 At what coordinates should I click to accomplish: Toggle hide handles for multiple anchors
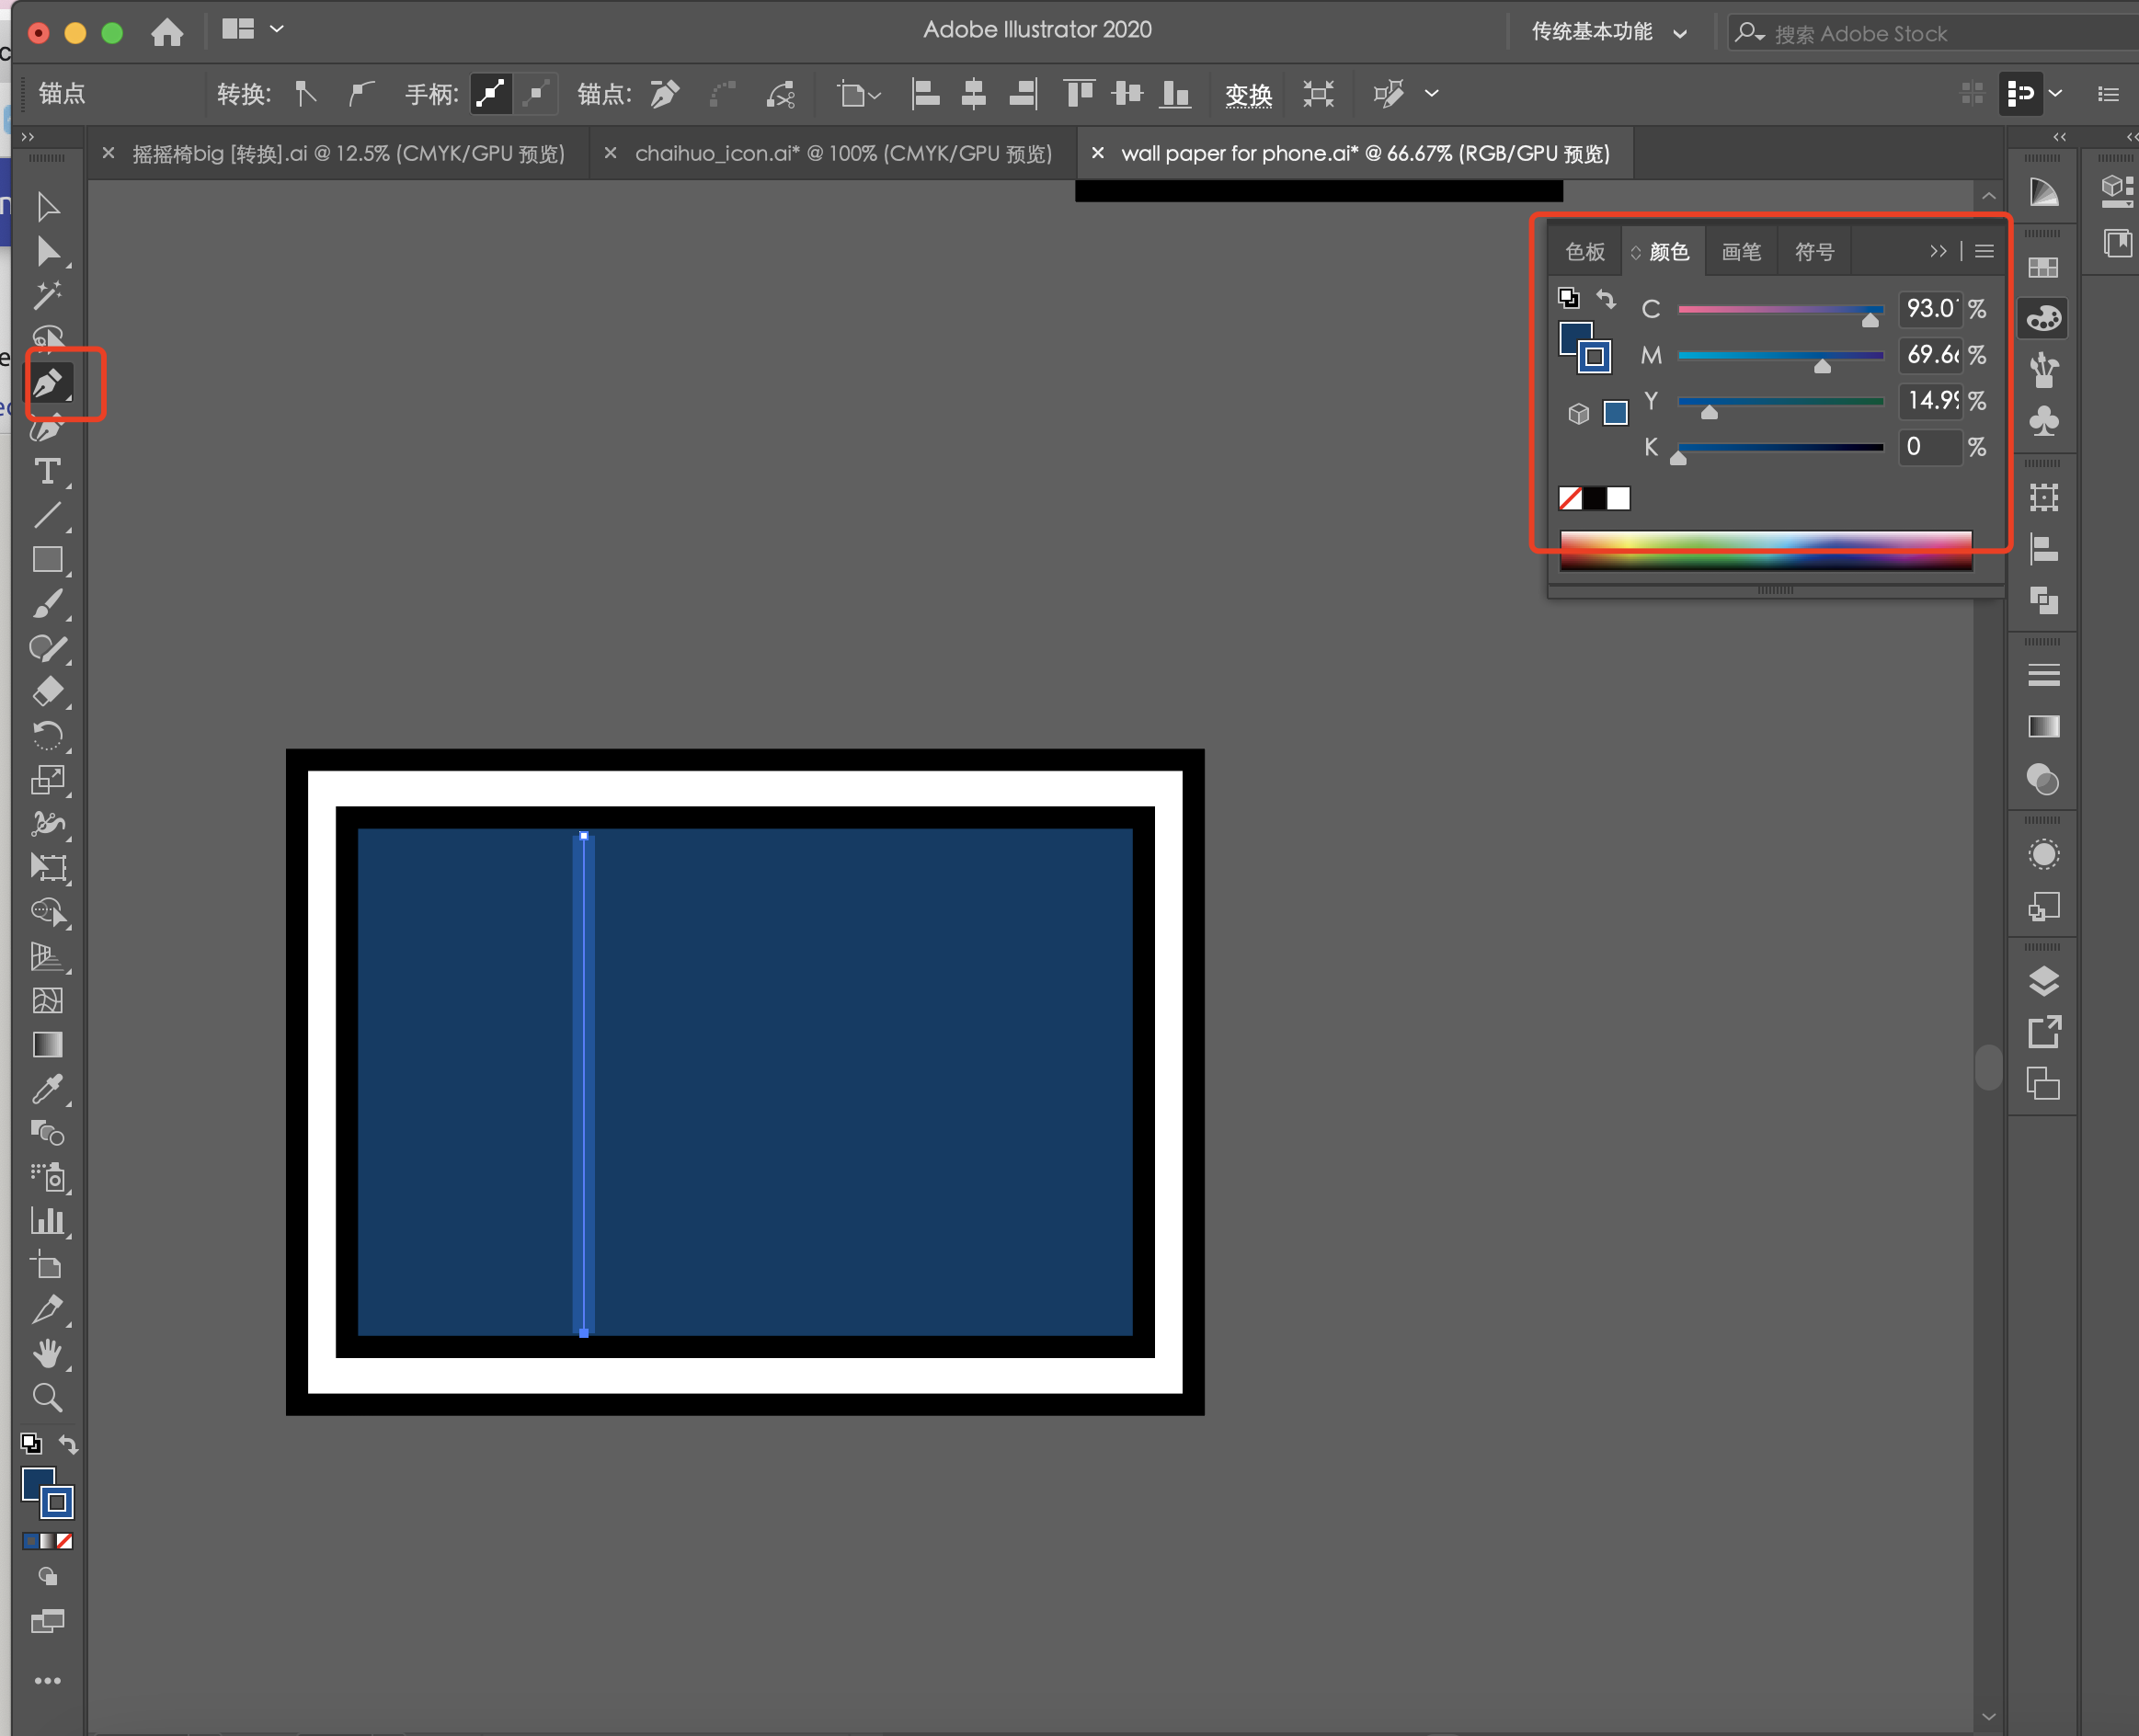tap(536, 94)
